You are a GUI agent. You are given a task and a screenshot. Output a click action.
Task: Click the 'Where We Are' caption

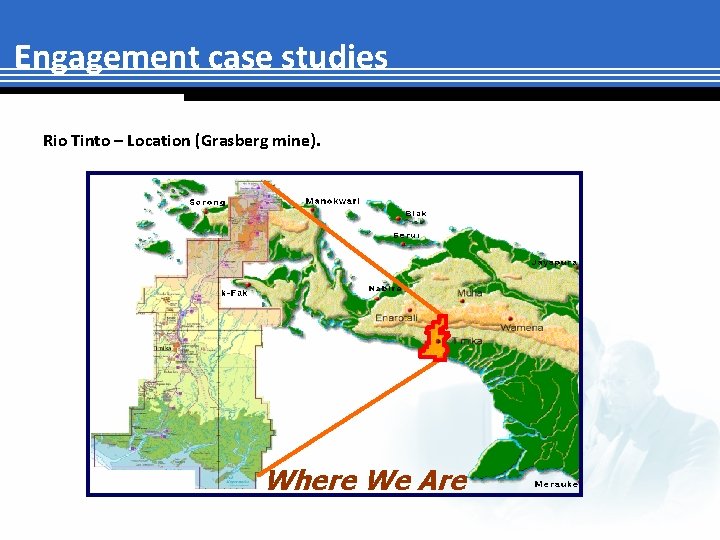(x=366, y=480)
